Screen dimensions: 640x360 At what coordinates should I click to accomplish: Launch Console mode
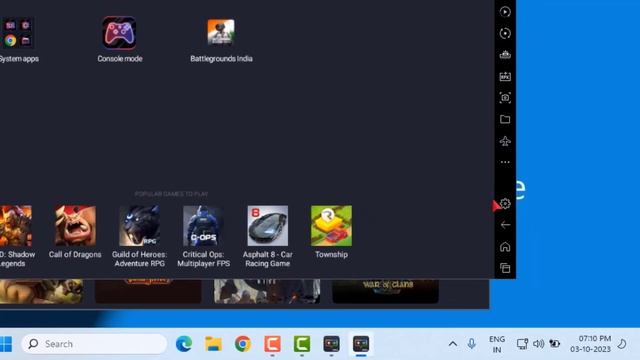pos(119,33)
